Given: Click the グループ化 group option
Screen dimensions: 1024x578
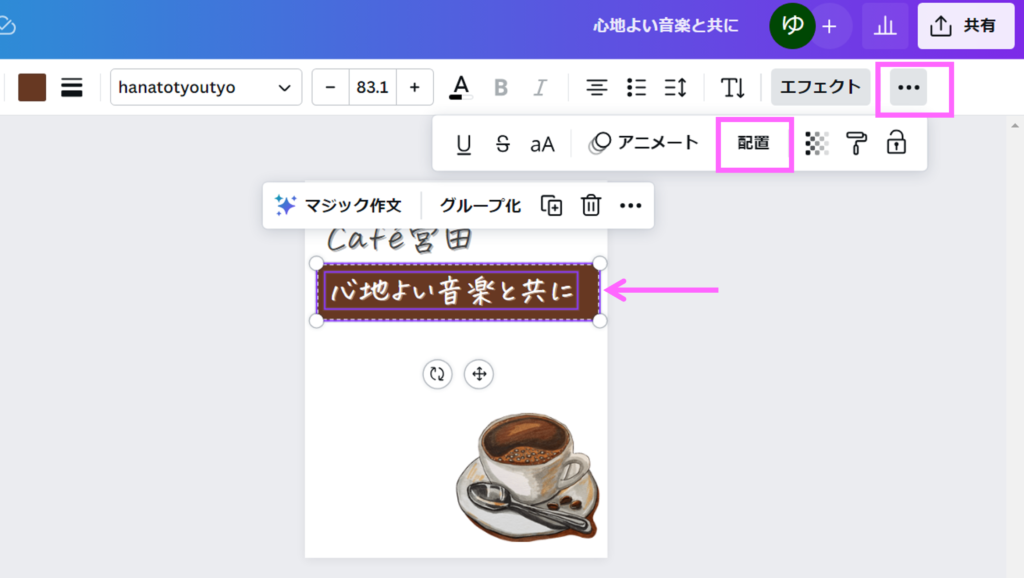Looking at the screenshot, I should (480, 205).
